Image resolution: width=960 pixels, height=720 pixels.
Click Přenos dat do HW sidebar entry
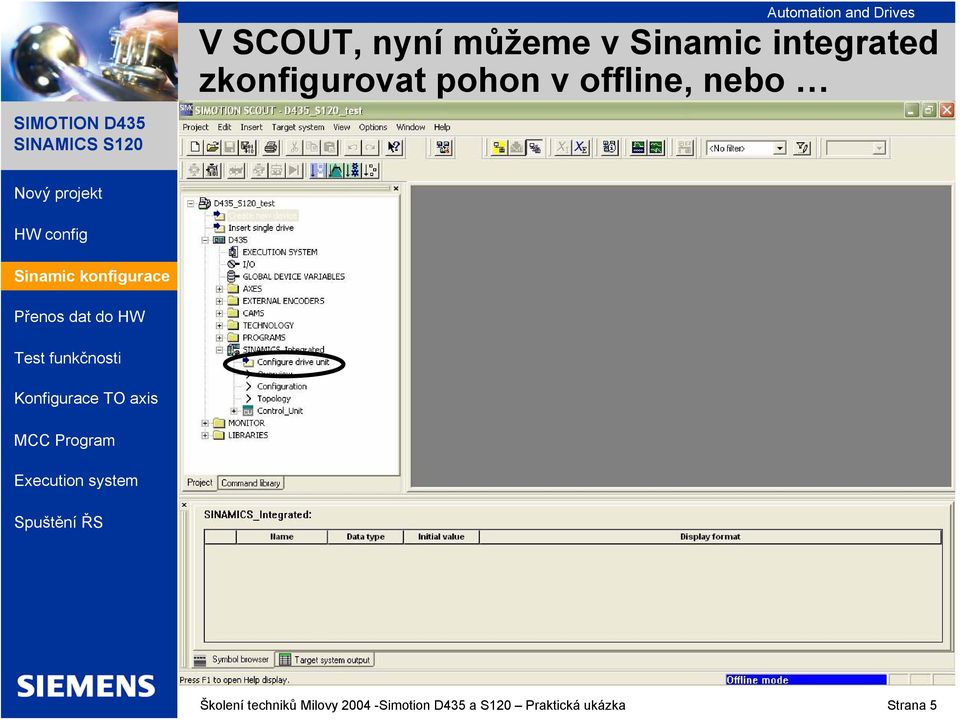(80, 317)
